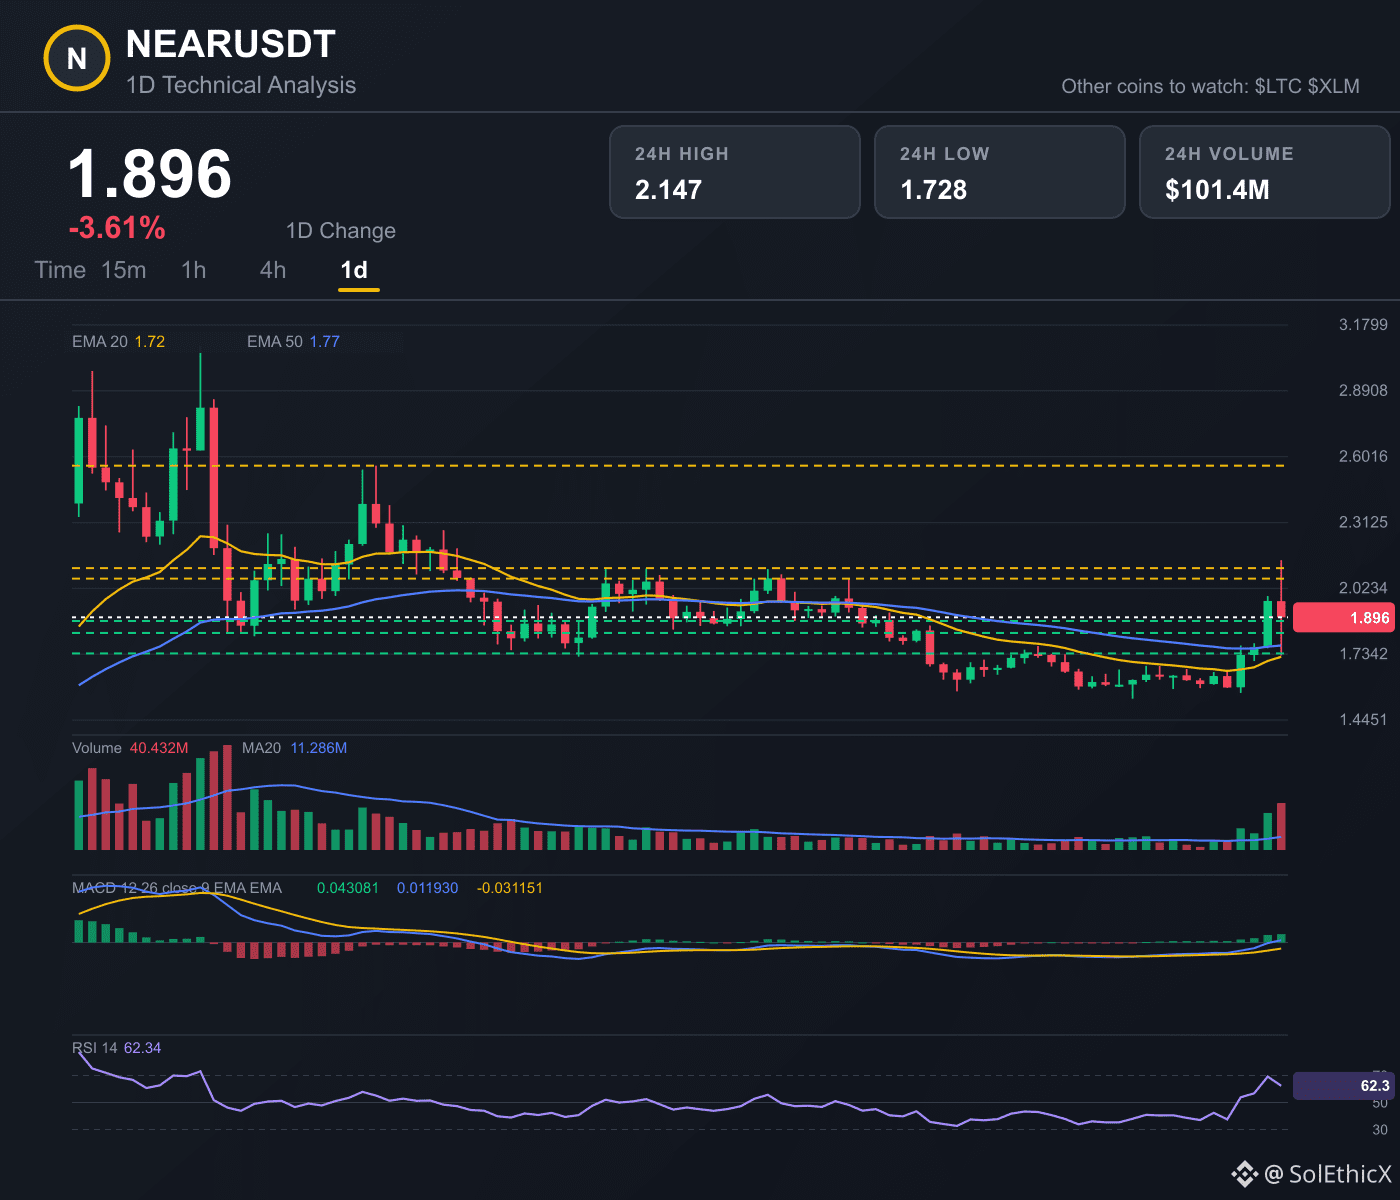Viewport: 1400px width, 1200px height.
Task: Switch to the 1h timeframe
Action: pyautogui.click(x=194, y=270)
